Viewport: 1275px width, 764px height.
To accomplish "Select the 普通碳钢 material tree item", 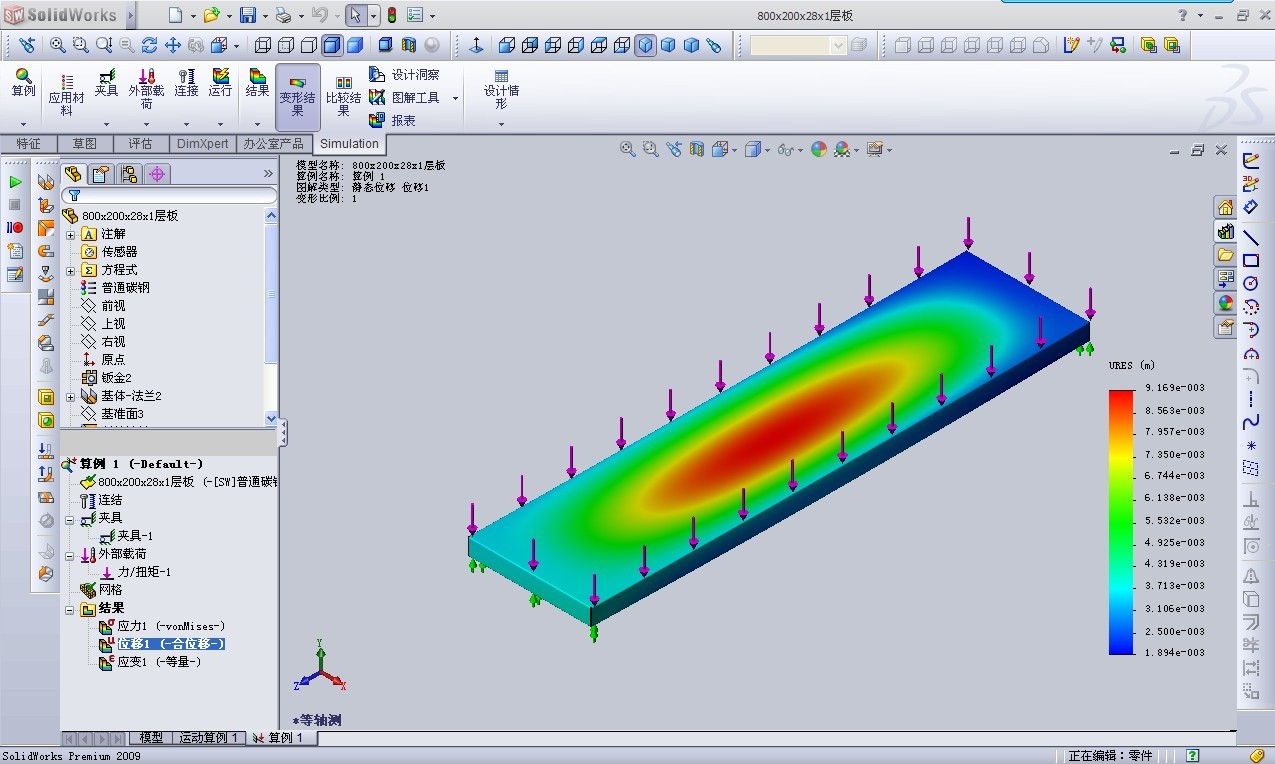I will pos(115,288).
